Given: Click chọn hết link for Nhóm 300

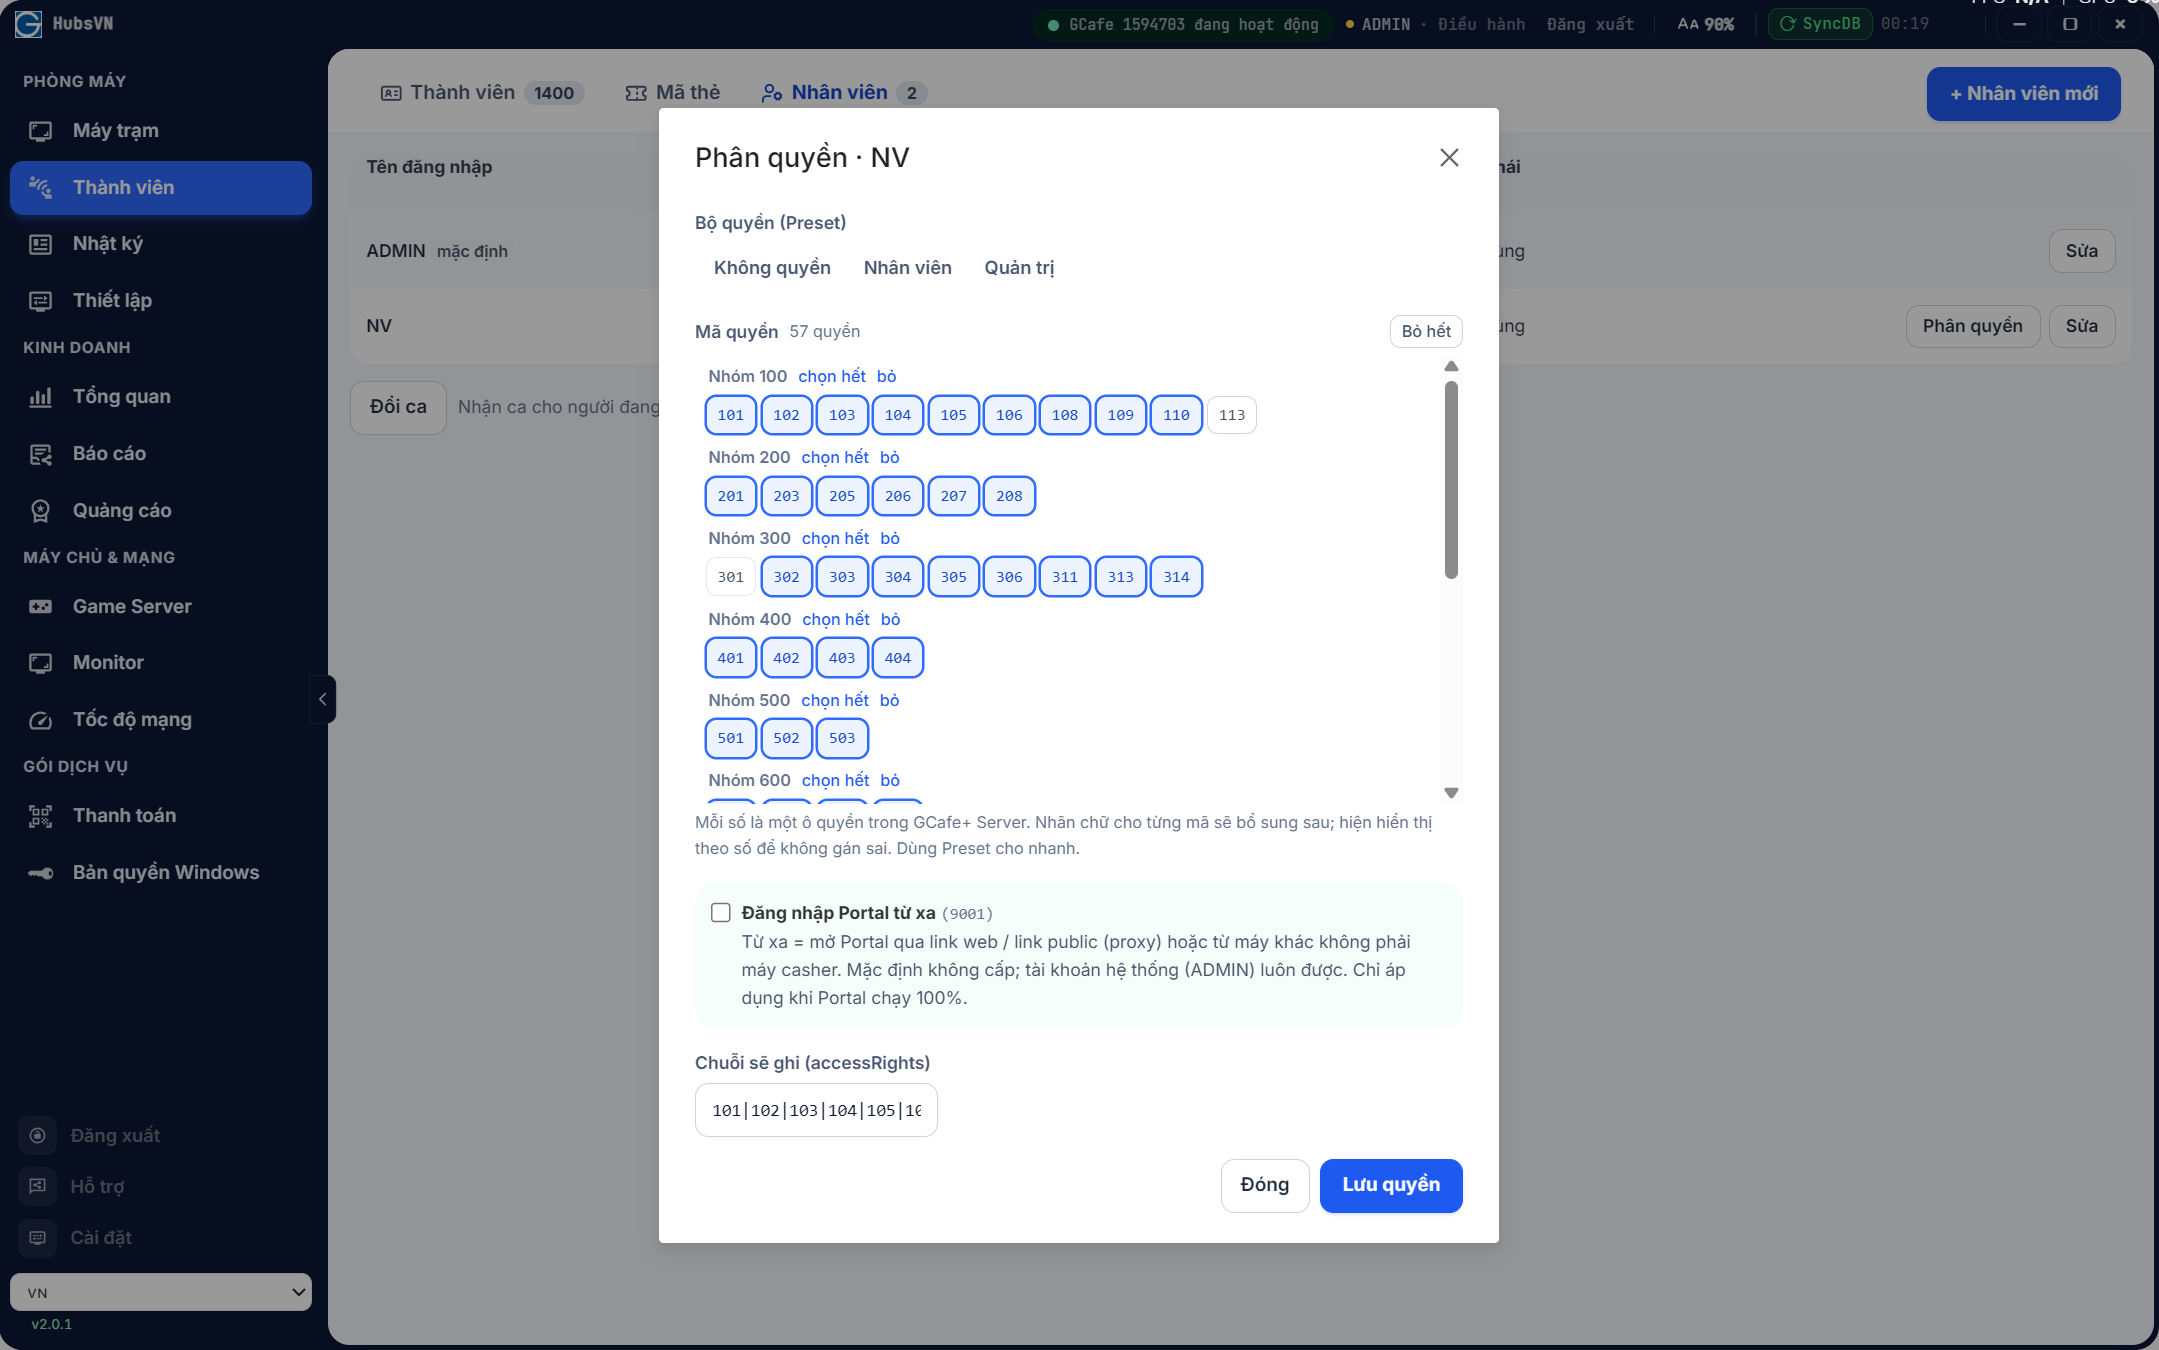Looking at the screenshot, I should pos(835,539).
